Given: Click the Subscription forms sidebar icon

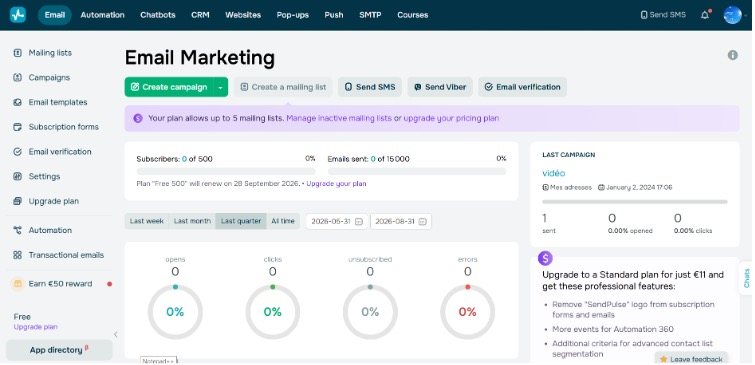Looking at the screenshot, I should 17,127.
